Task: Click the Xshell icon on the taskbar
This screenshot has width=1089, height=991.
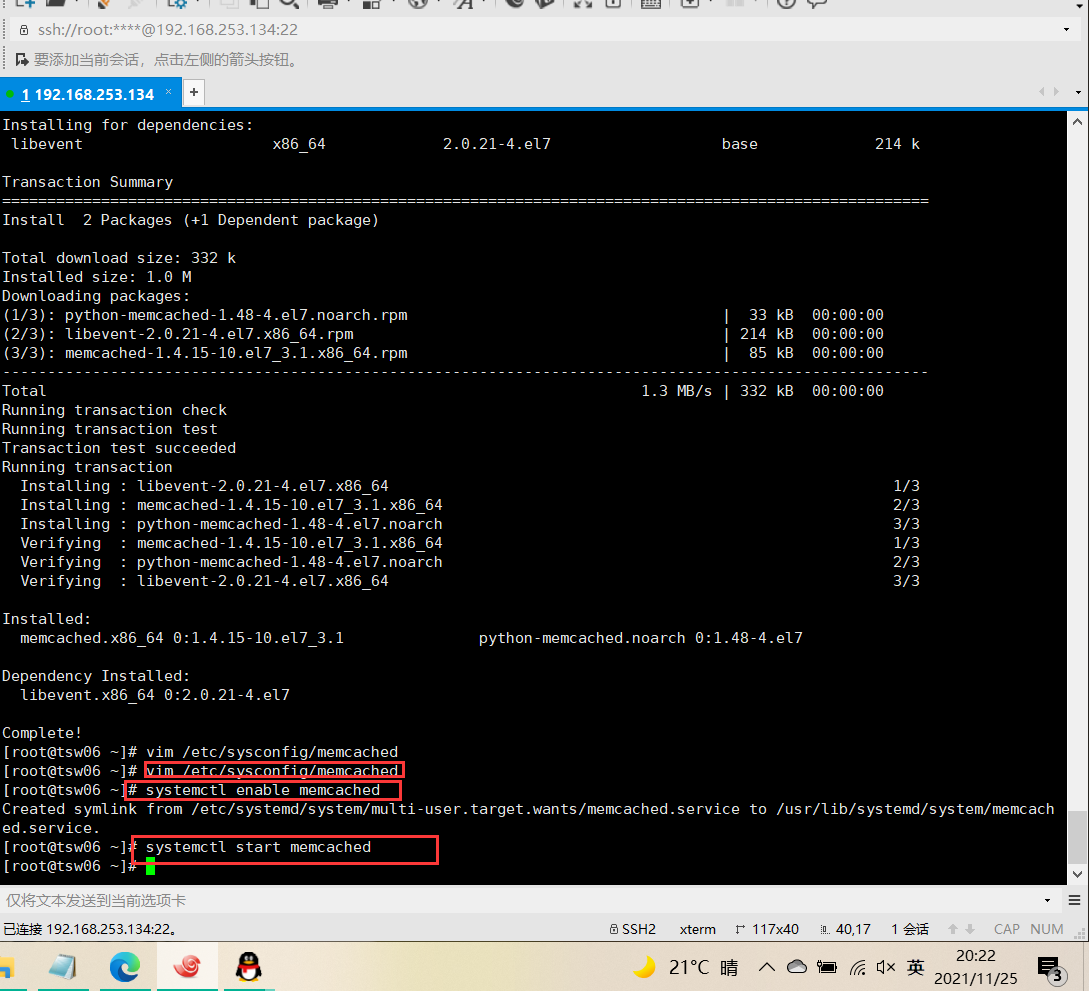Action: tap(187, 967)
